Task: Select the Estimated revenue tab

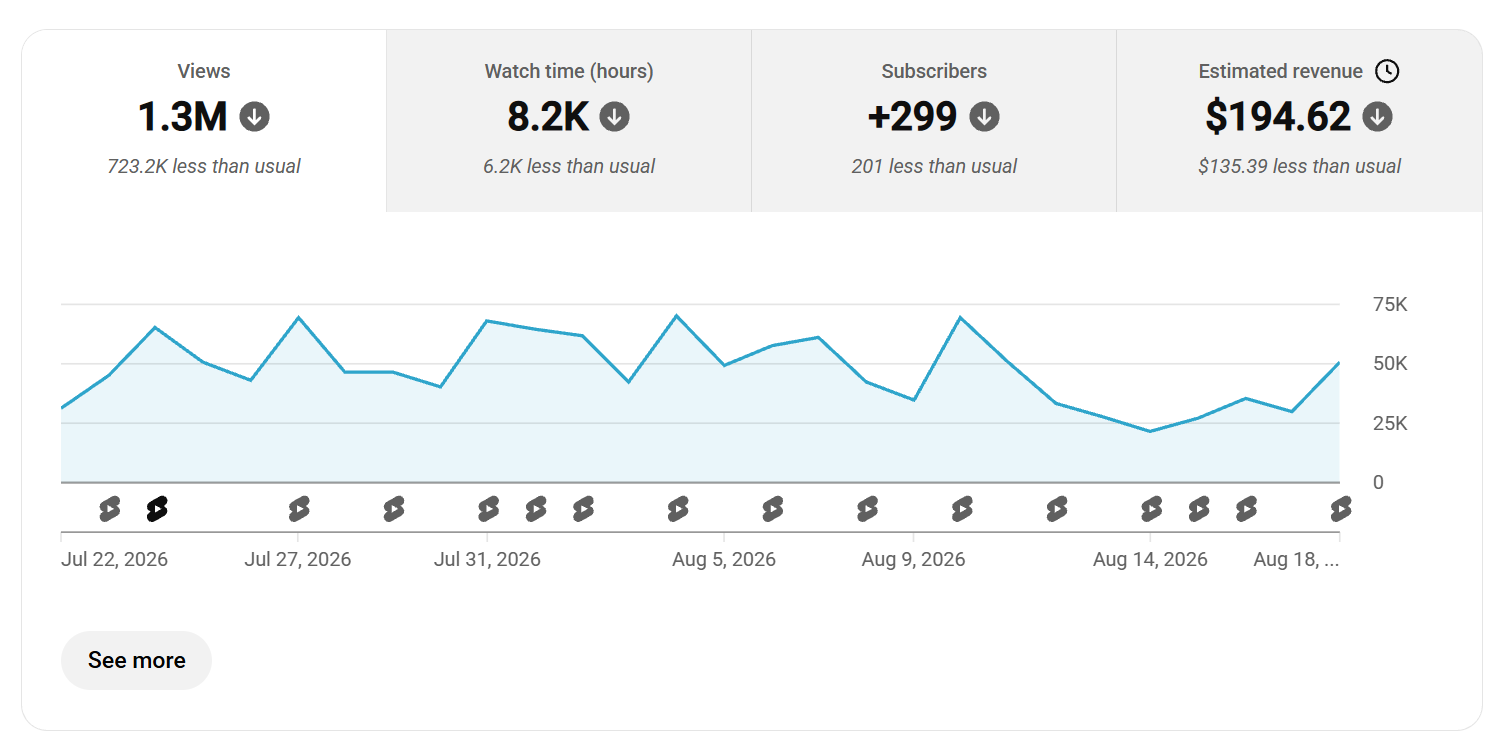Action: 1299,120
